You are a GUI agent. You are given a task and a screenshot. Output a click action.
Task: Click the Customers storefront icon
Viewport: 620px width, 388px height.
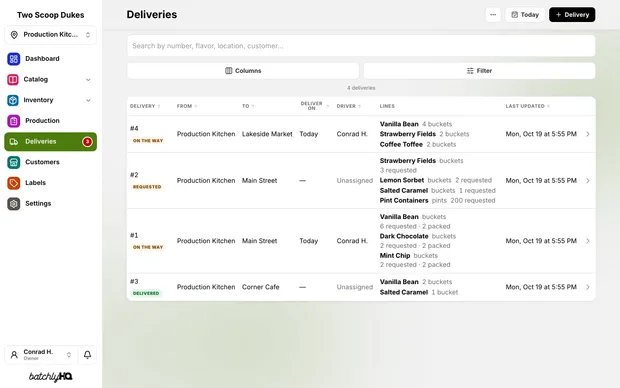(x=13, y=162)
